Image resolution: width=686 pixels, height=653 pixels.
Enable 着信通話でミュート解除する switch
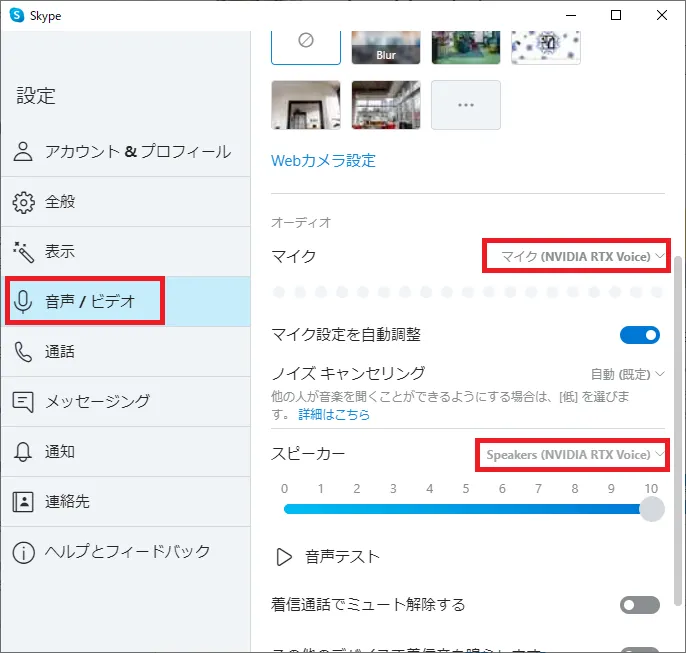tap(640, 605)
